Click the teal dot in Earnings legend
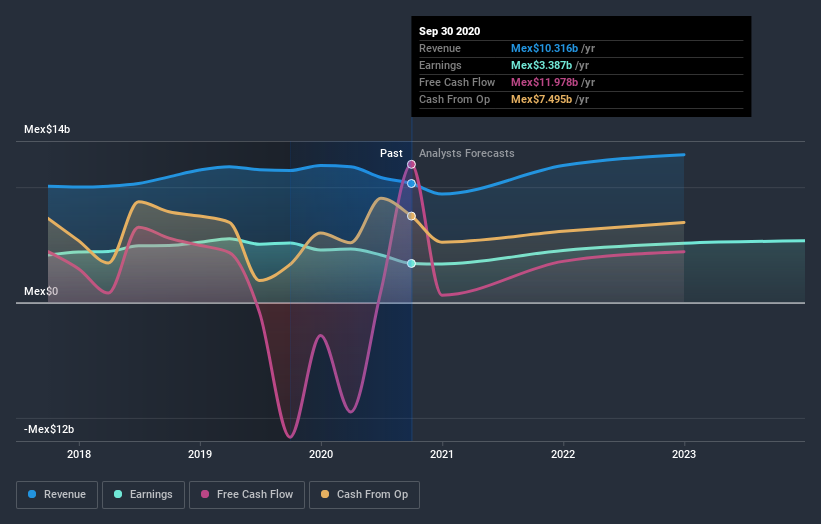821x524 pixels. (118, 494)
